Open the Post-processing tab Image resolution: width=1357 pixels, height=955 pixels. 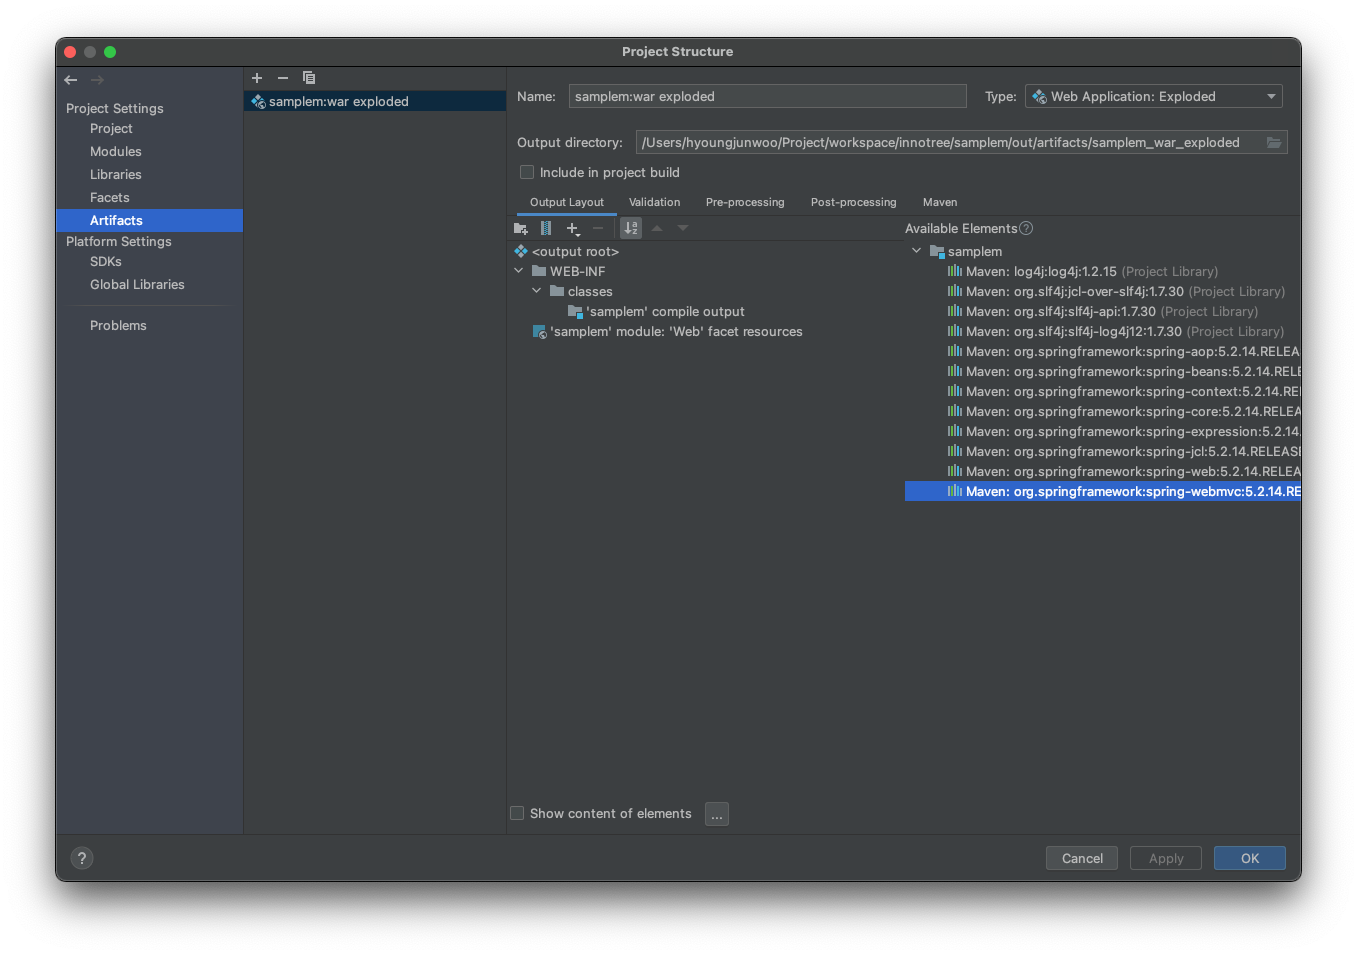tap(854, 202)
